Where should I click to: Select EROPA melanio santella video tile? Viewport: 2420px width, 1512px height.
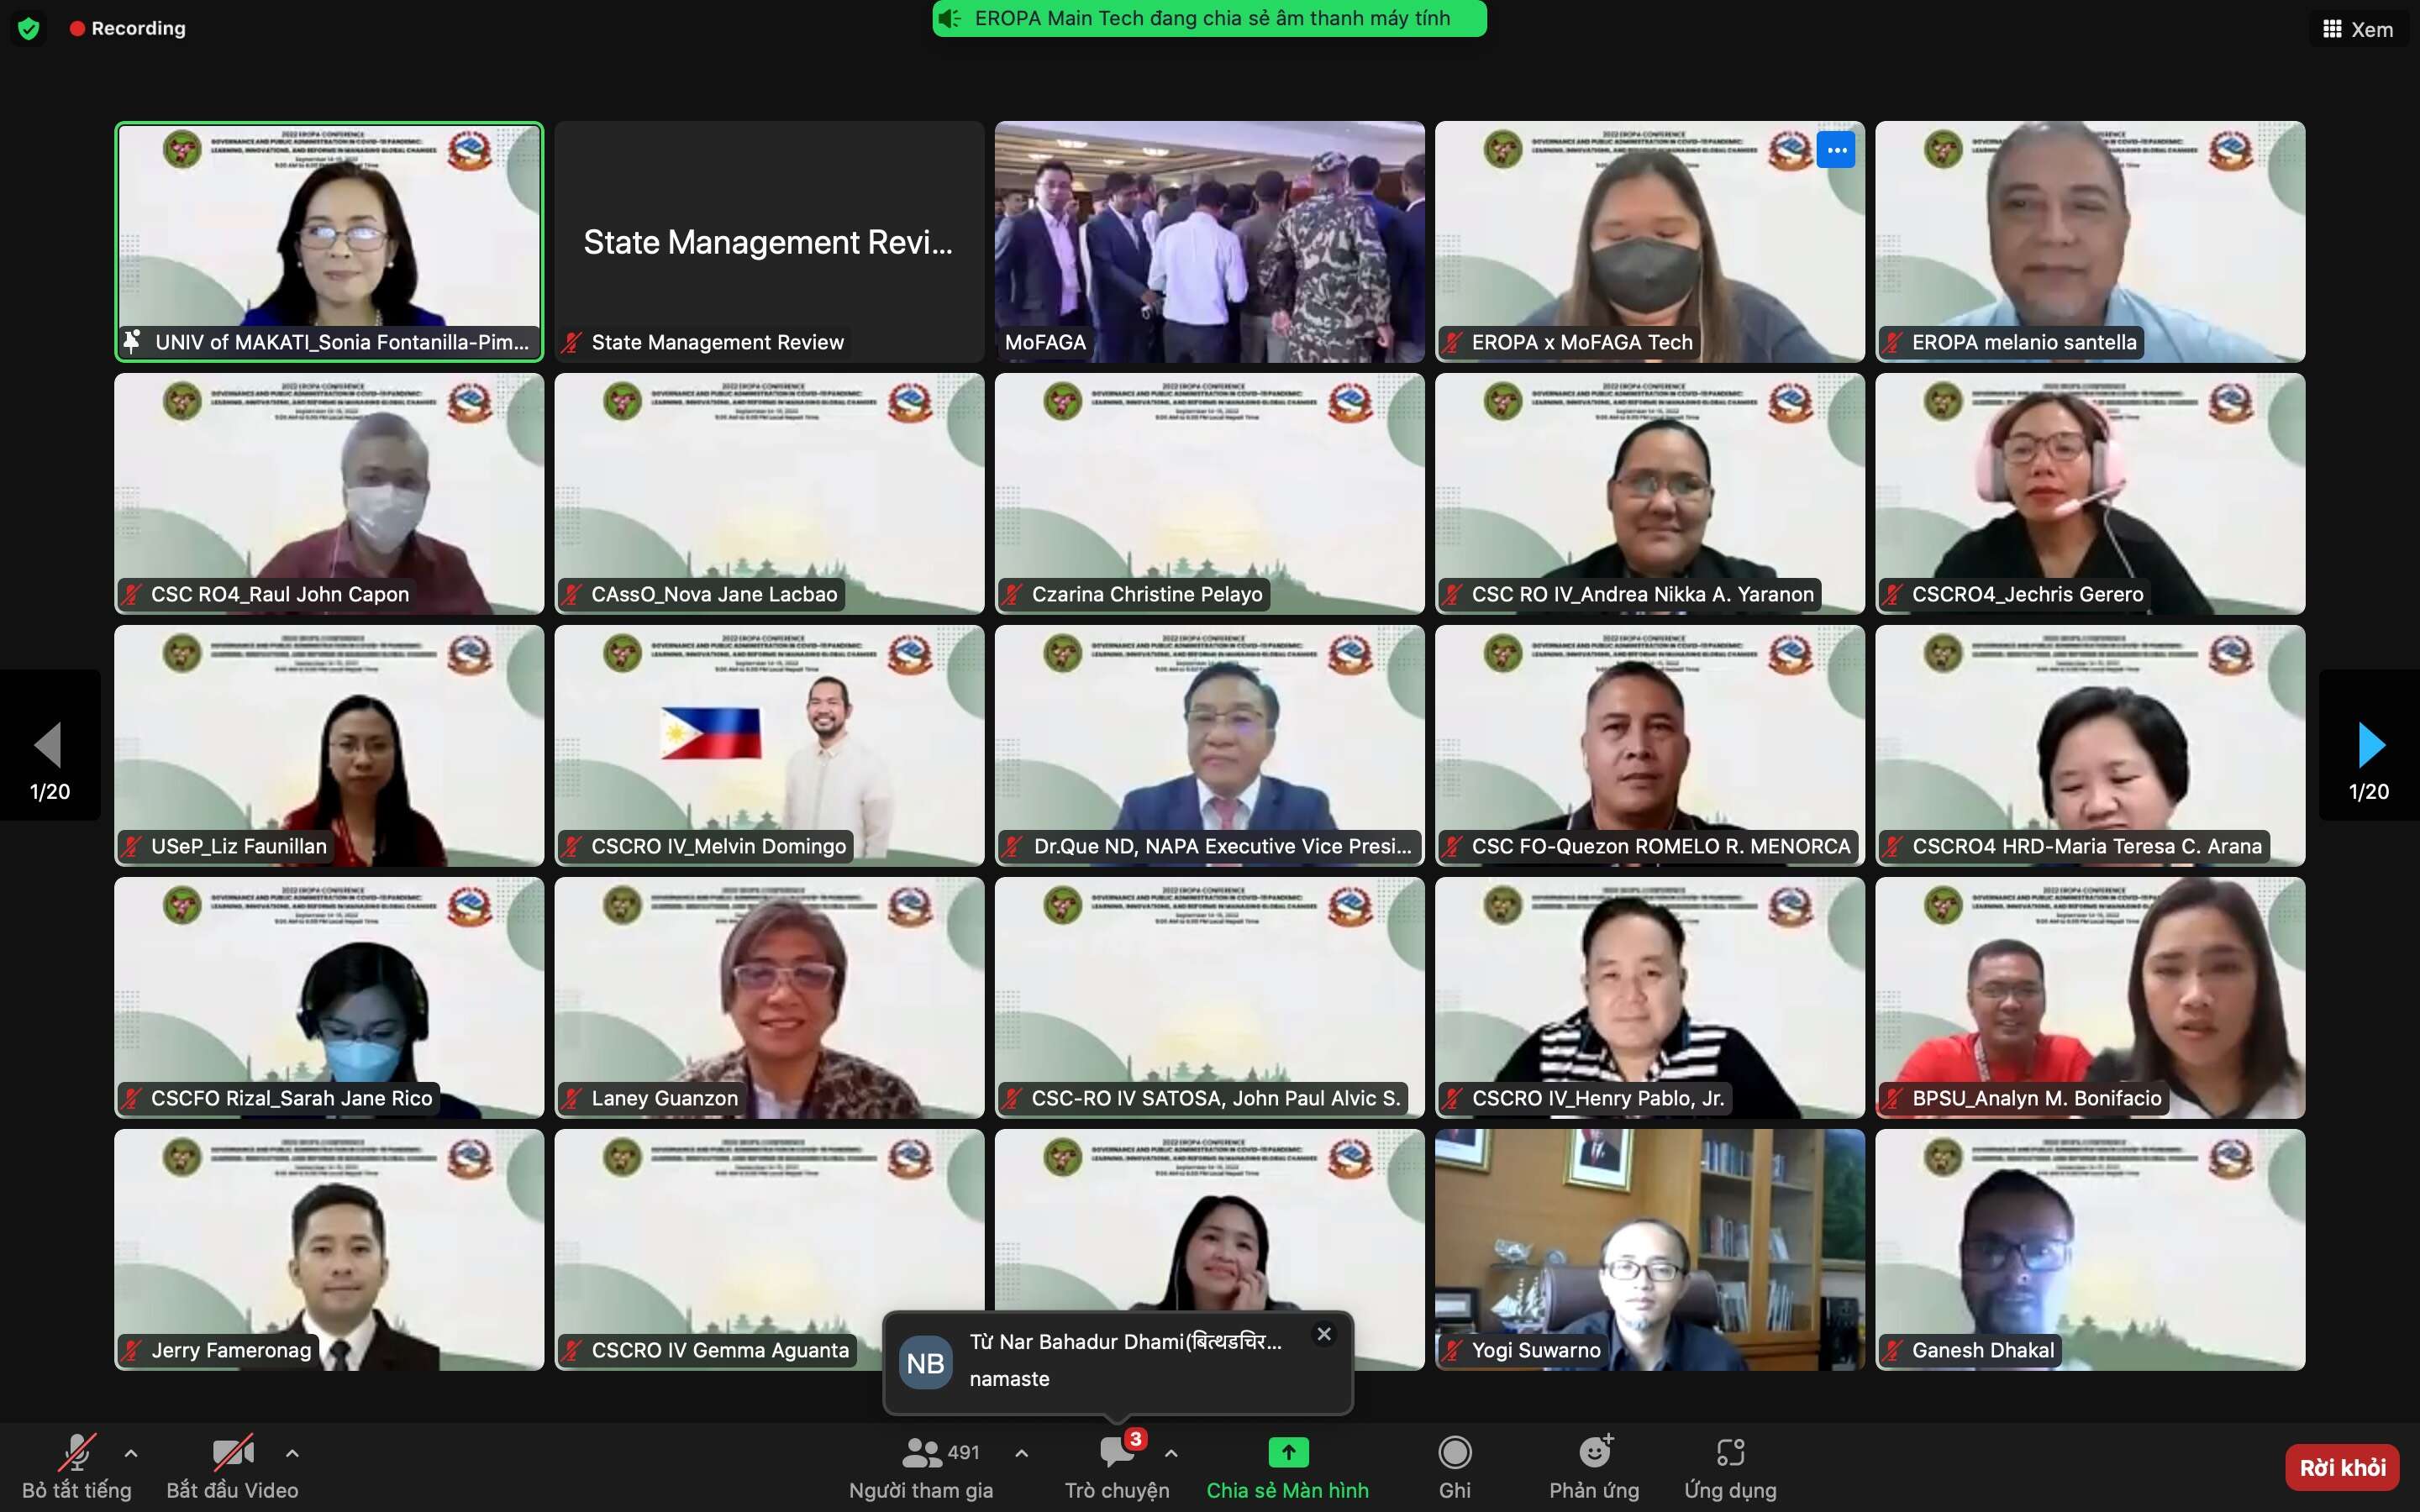pos(2090,242)
